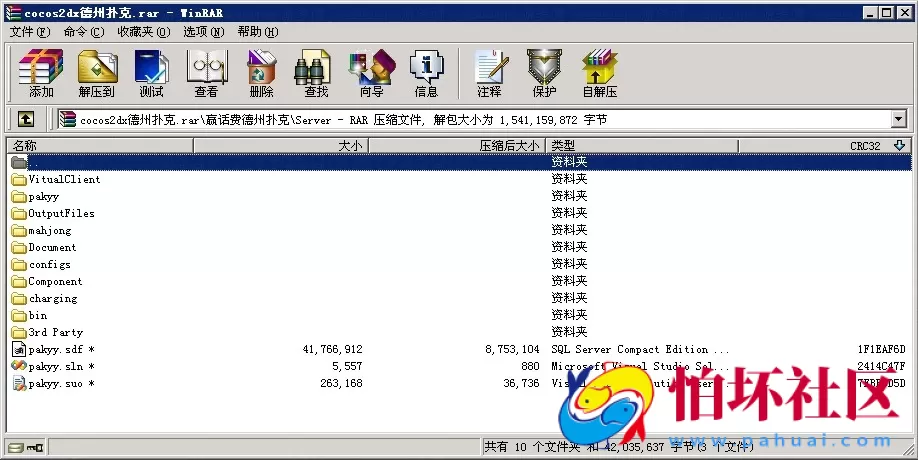The height and width of the screenshot is (460, 918).
Task: Select the OutputFiles folder icon
Action: point(19,214)
